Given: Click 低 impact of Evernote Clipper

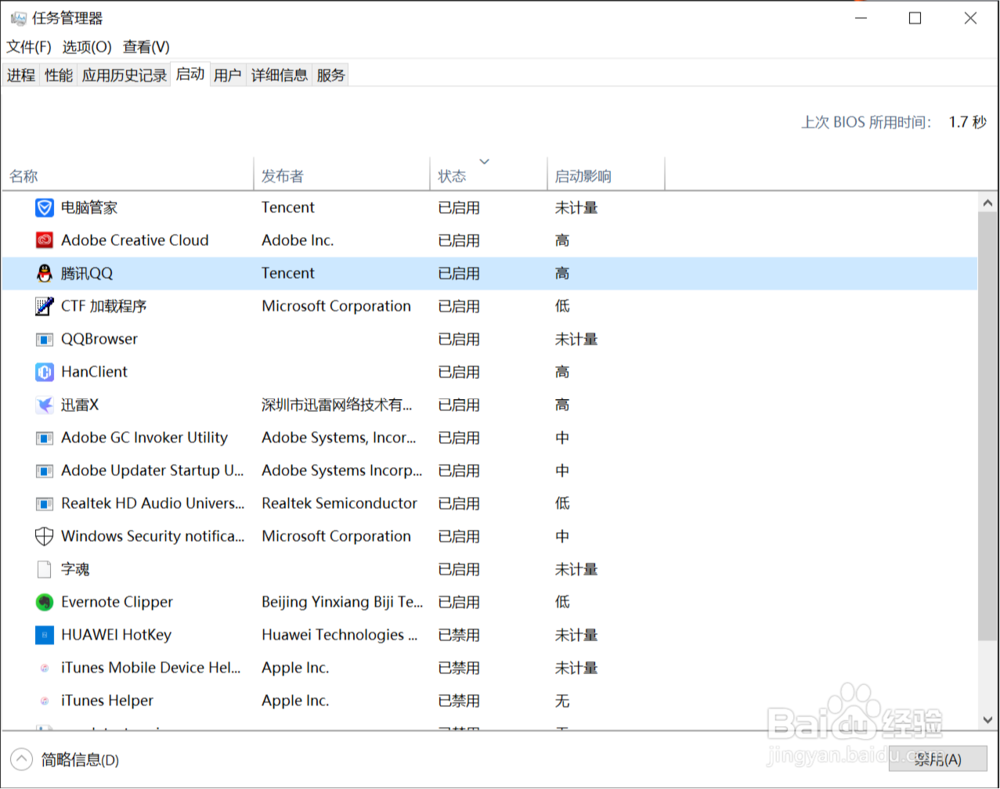Looking at the screenshot, I should (562, 602).
